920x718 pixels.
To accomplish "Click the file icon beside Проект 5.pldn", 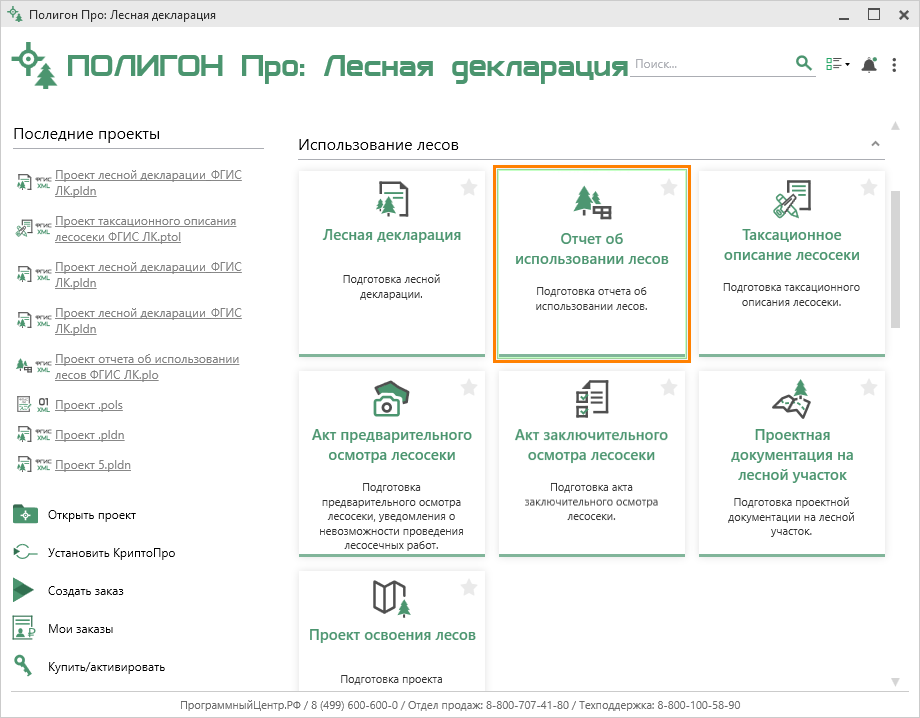I will tap(23, 465).
